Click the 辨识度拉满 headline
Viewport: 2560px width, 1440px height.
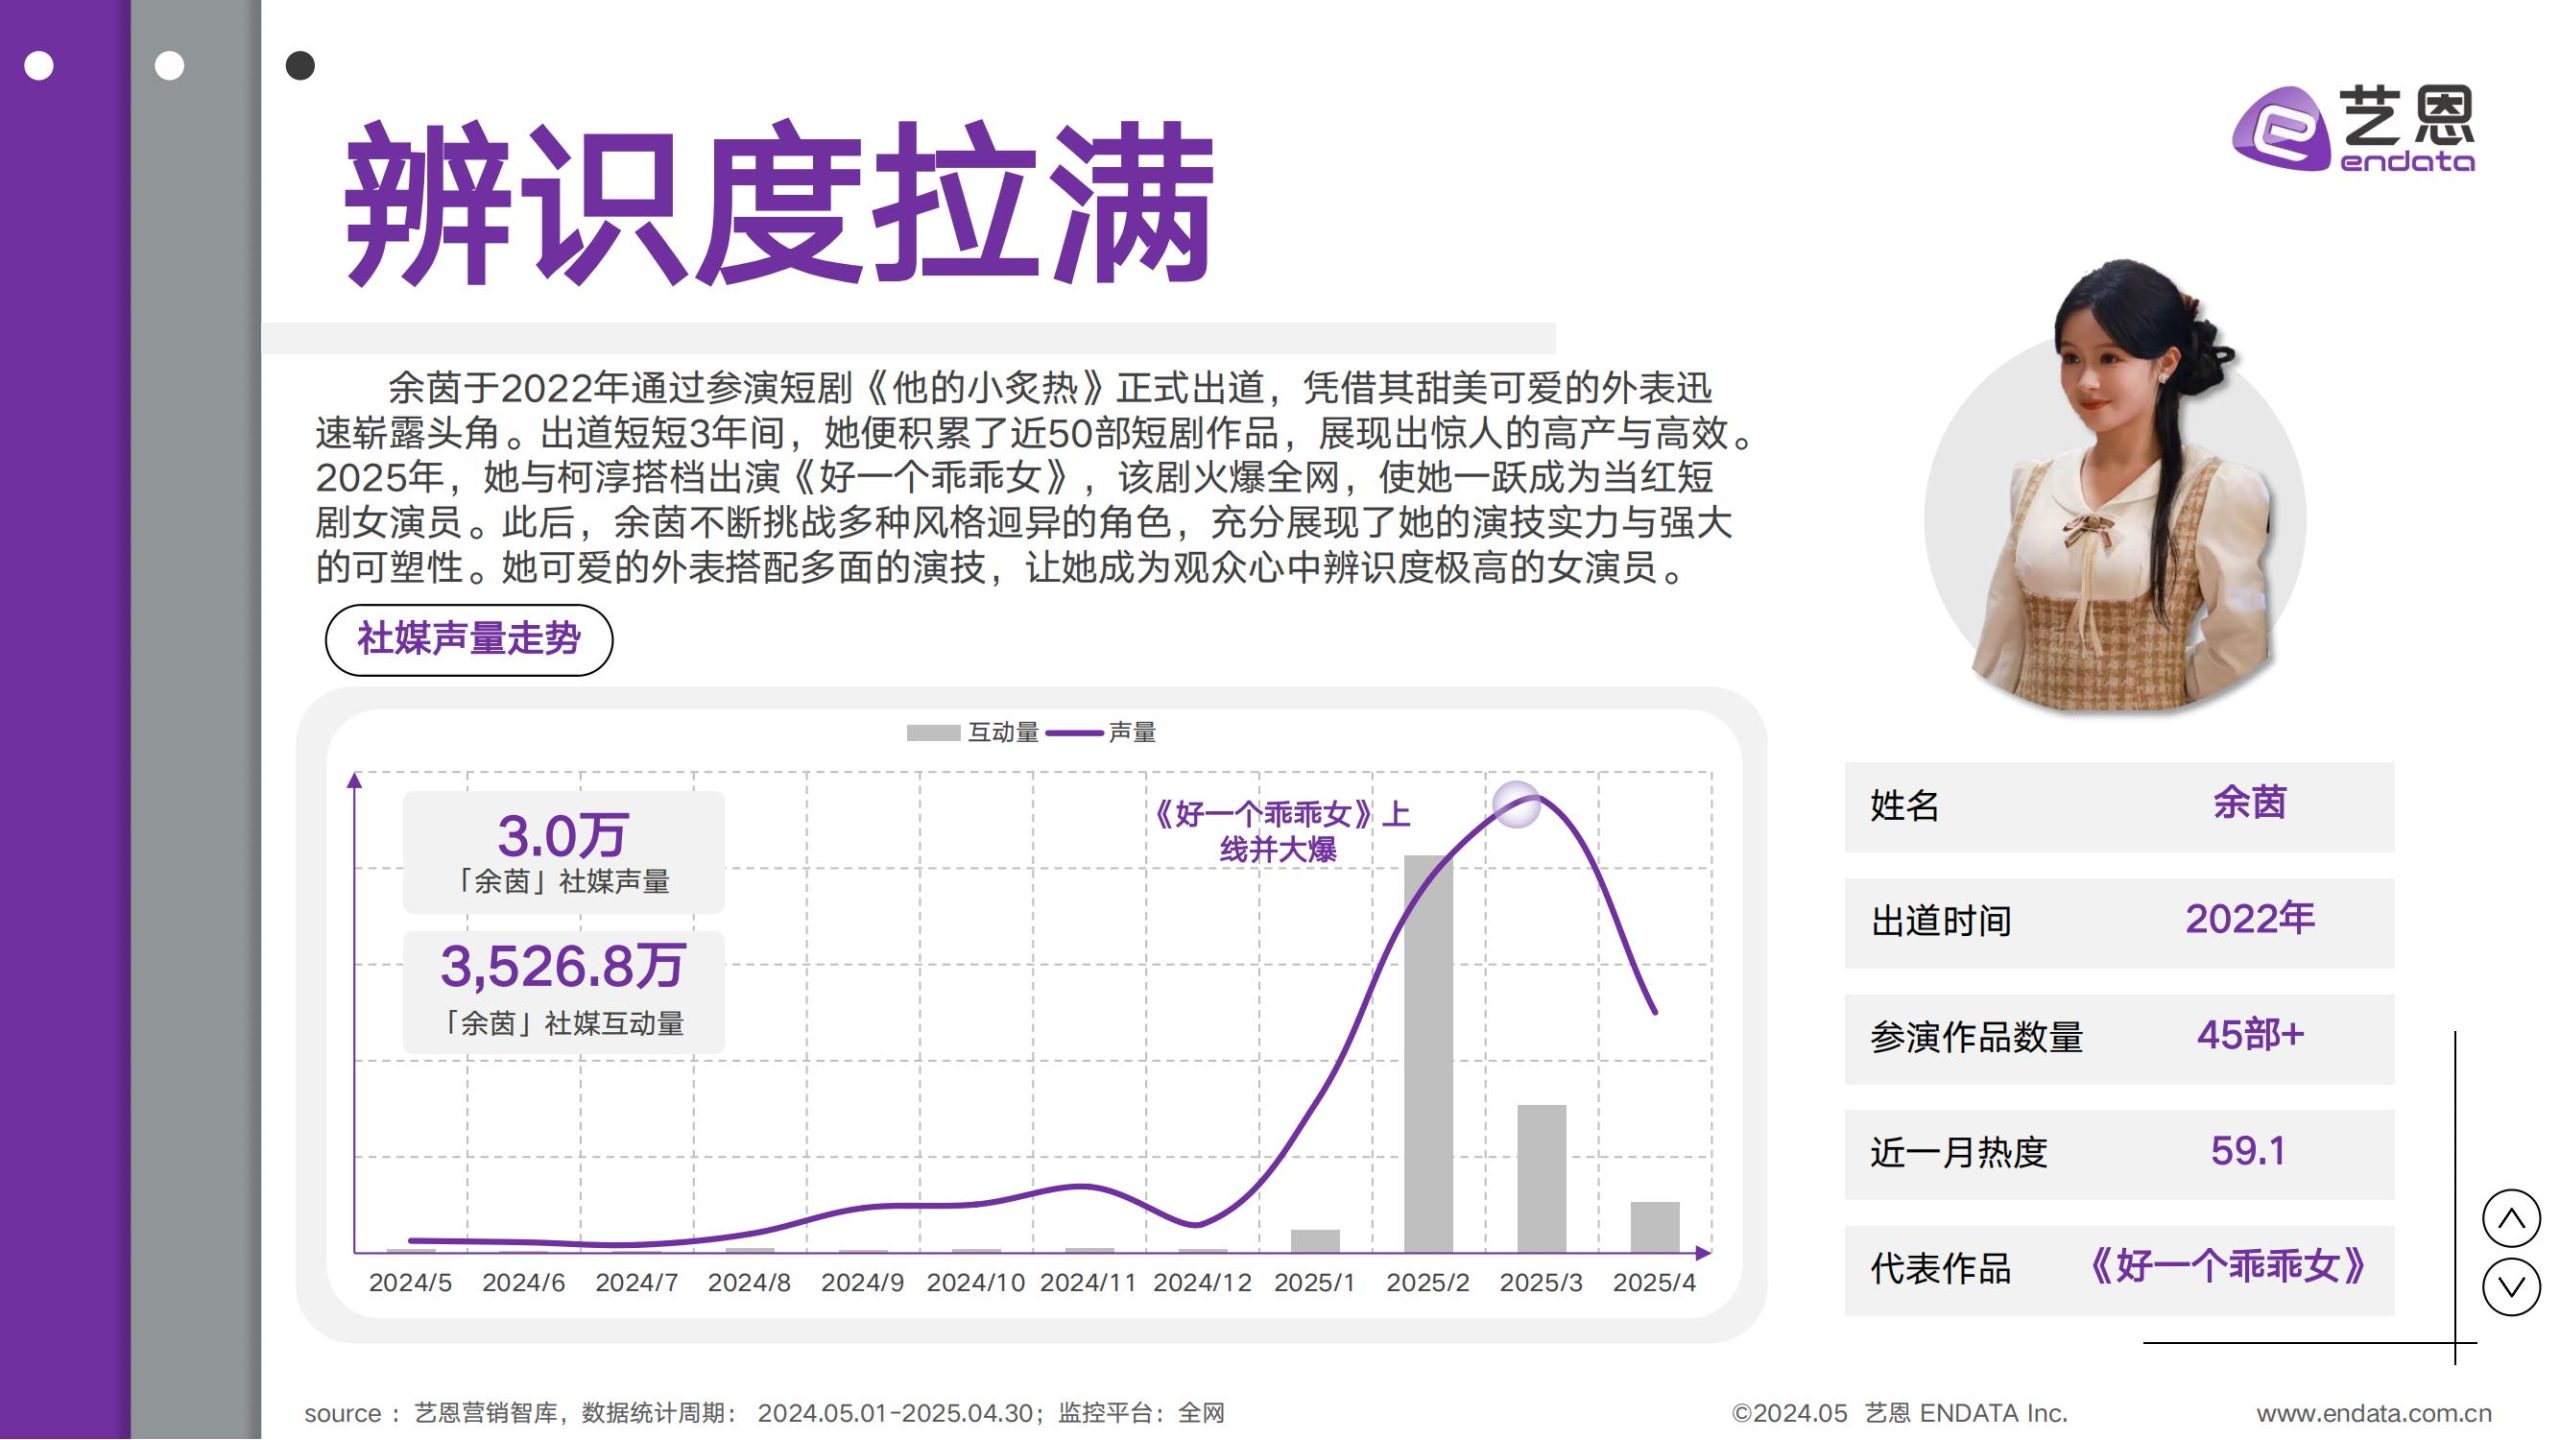tap(779, 203)
